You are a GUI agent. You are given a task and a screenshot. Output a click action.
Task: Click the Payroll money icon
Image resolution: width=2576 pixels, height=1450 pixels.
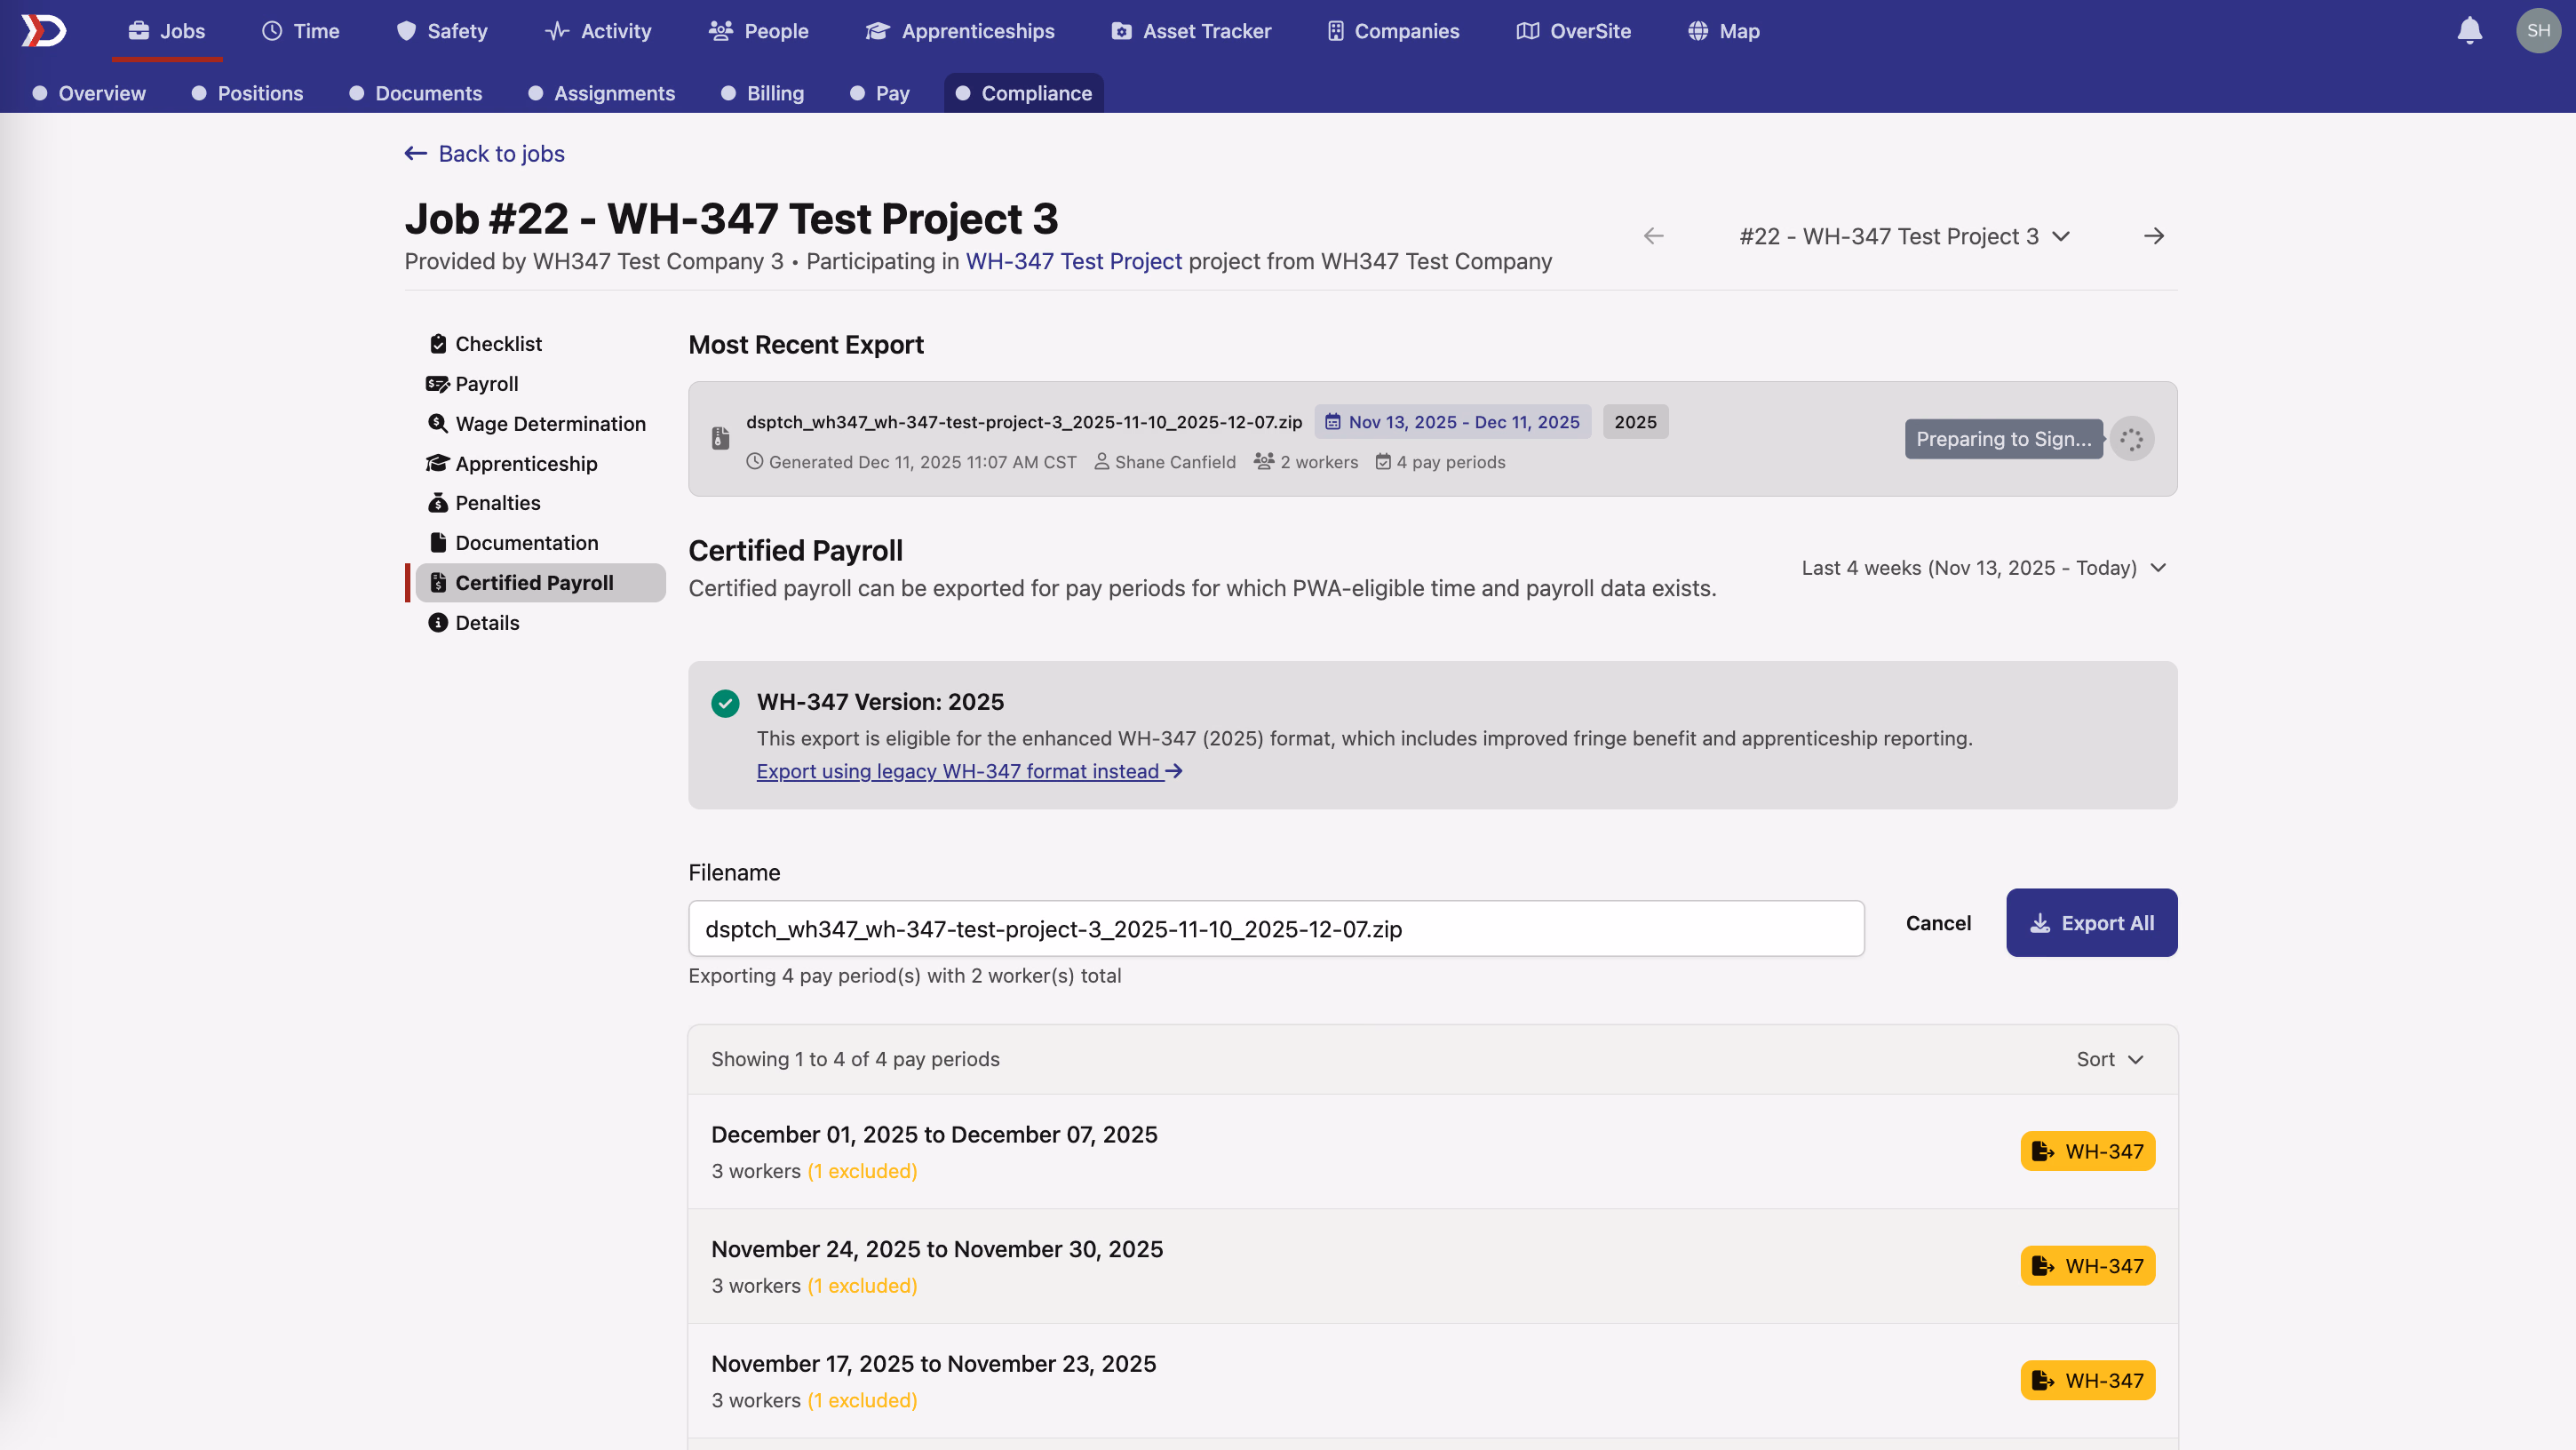point(437,384)
